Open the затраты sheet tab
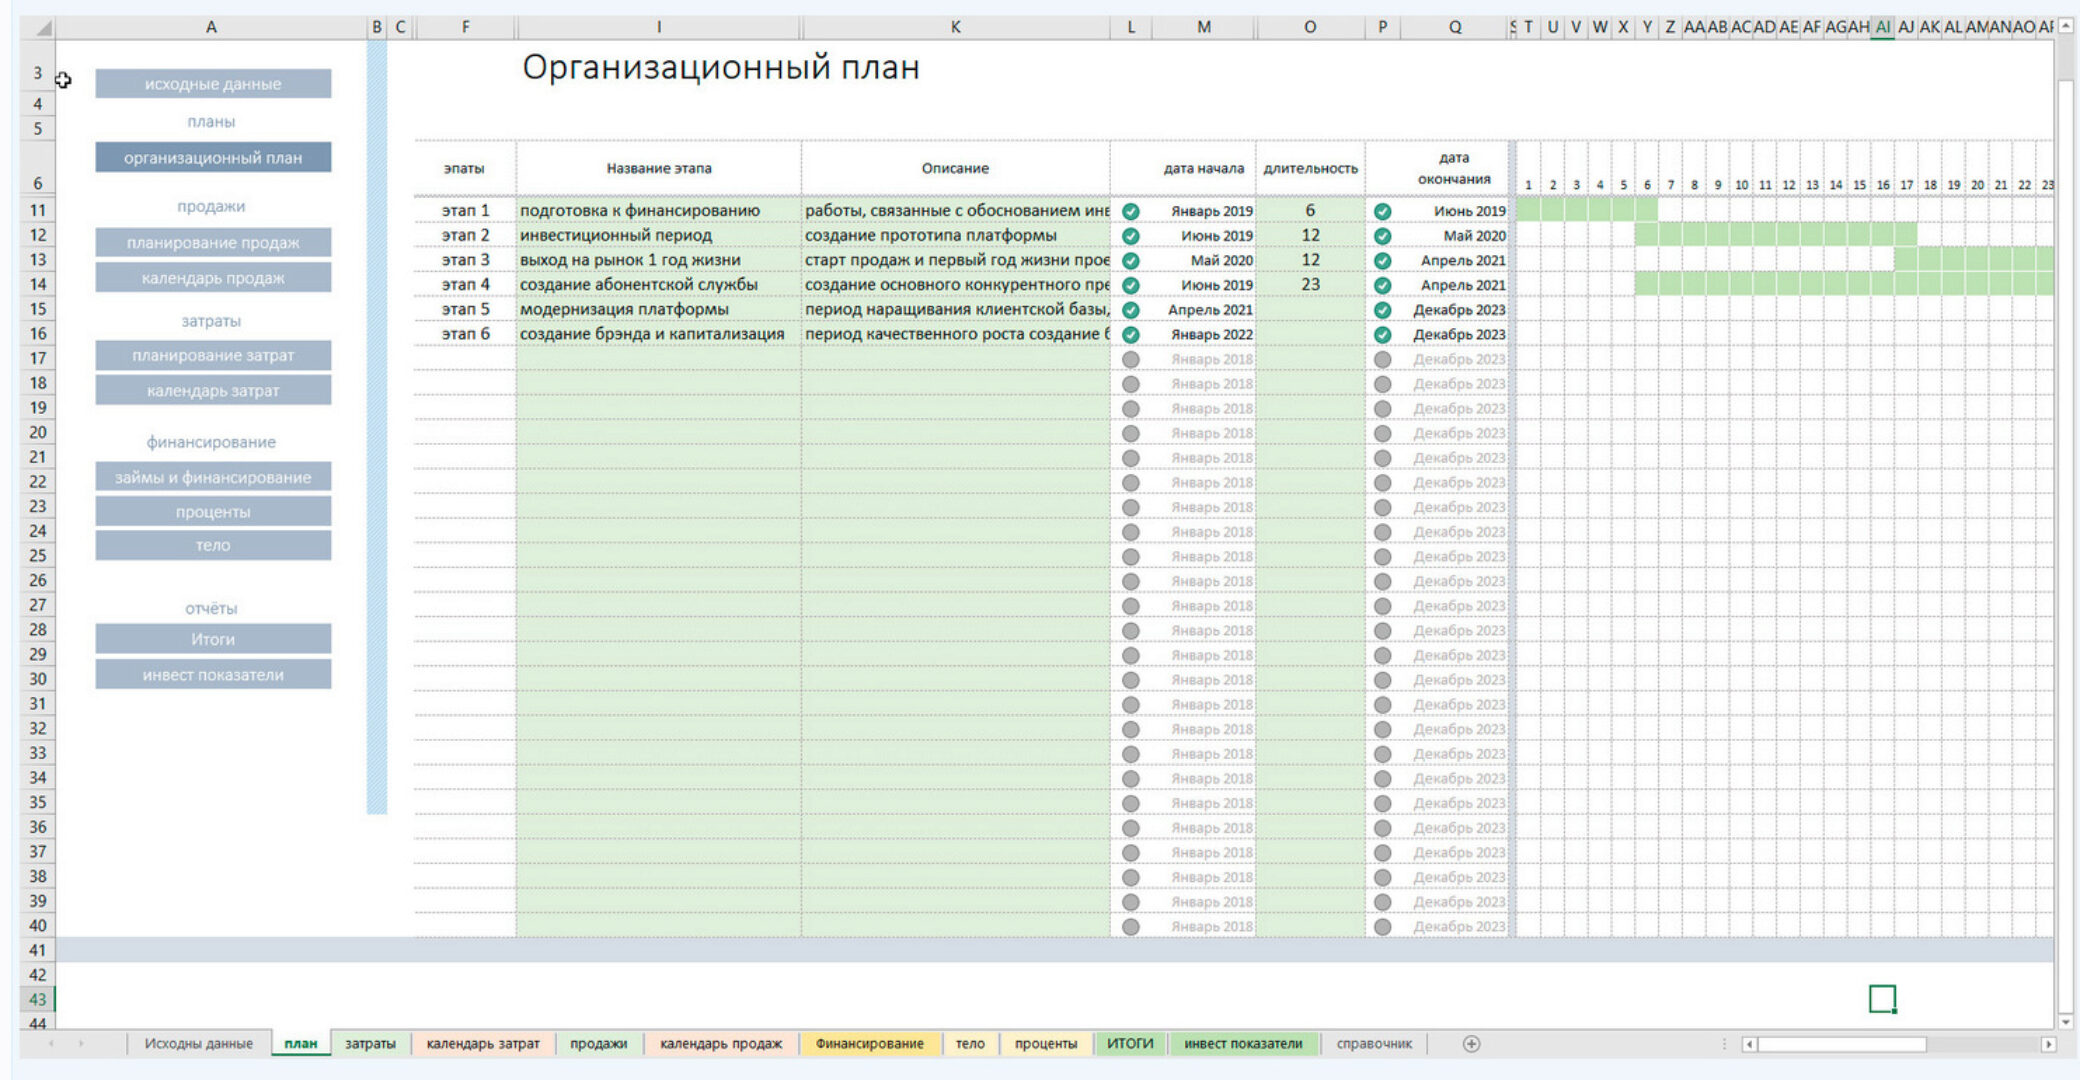 [x=370, y=1044]
